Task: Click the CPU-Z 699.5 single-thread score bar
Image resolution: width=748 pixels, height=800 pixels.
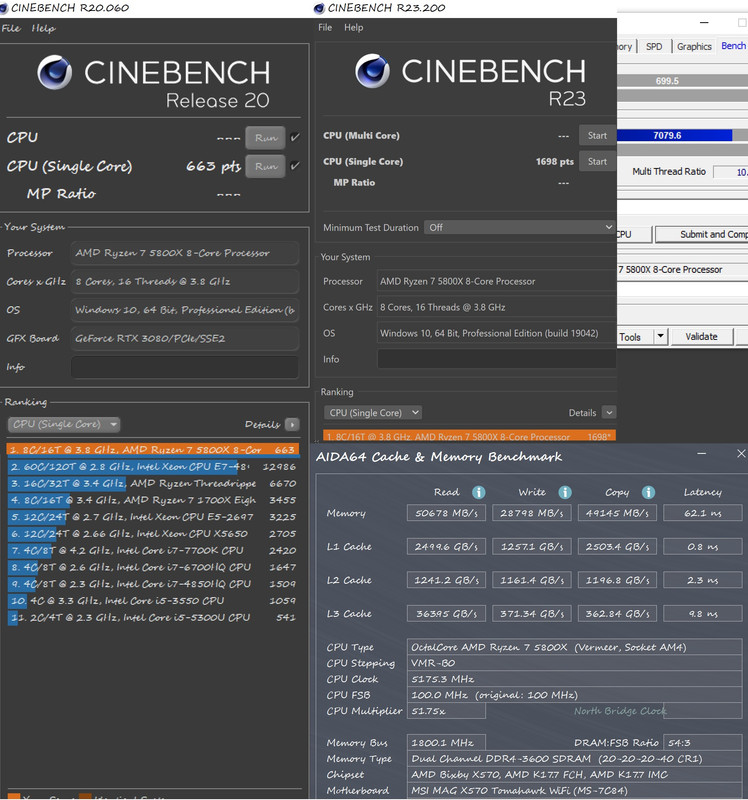Action: click(x=682, y=81)
